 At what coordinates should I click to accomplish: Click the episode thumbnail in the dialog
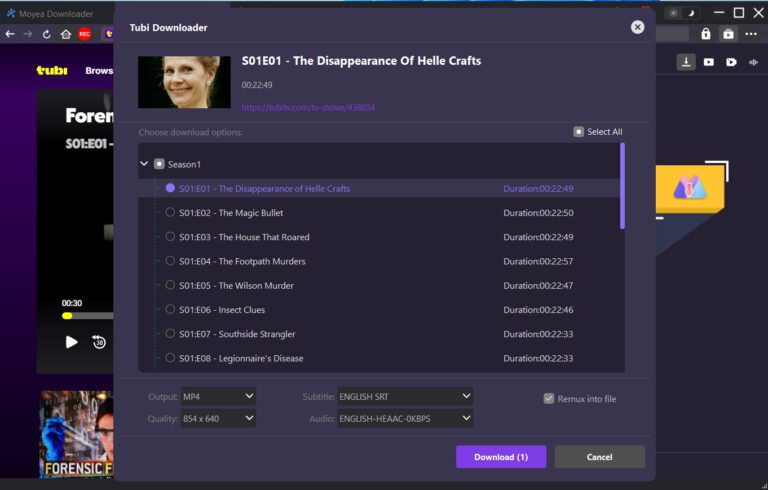coord(184,82)
